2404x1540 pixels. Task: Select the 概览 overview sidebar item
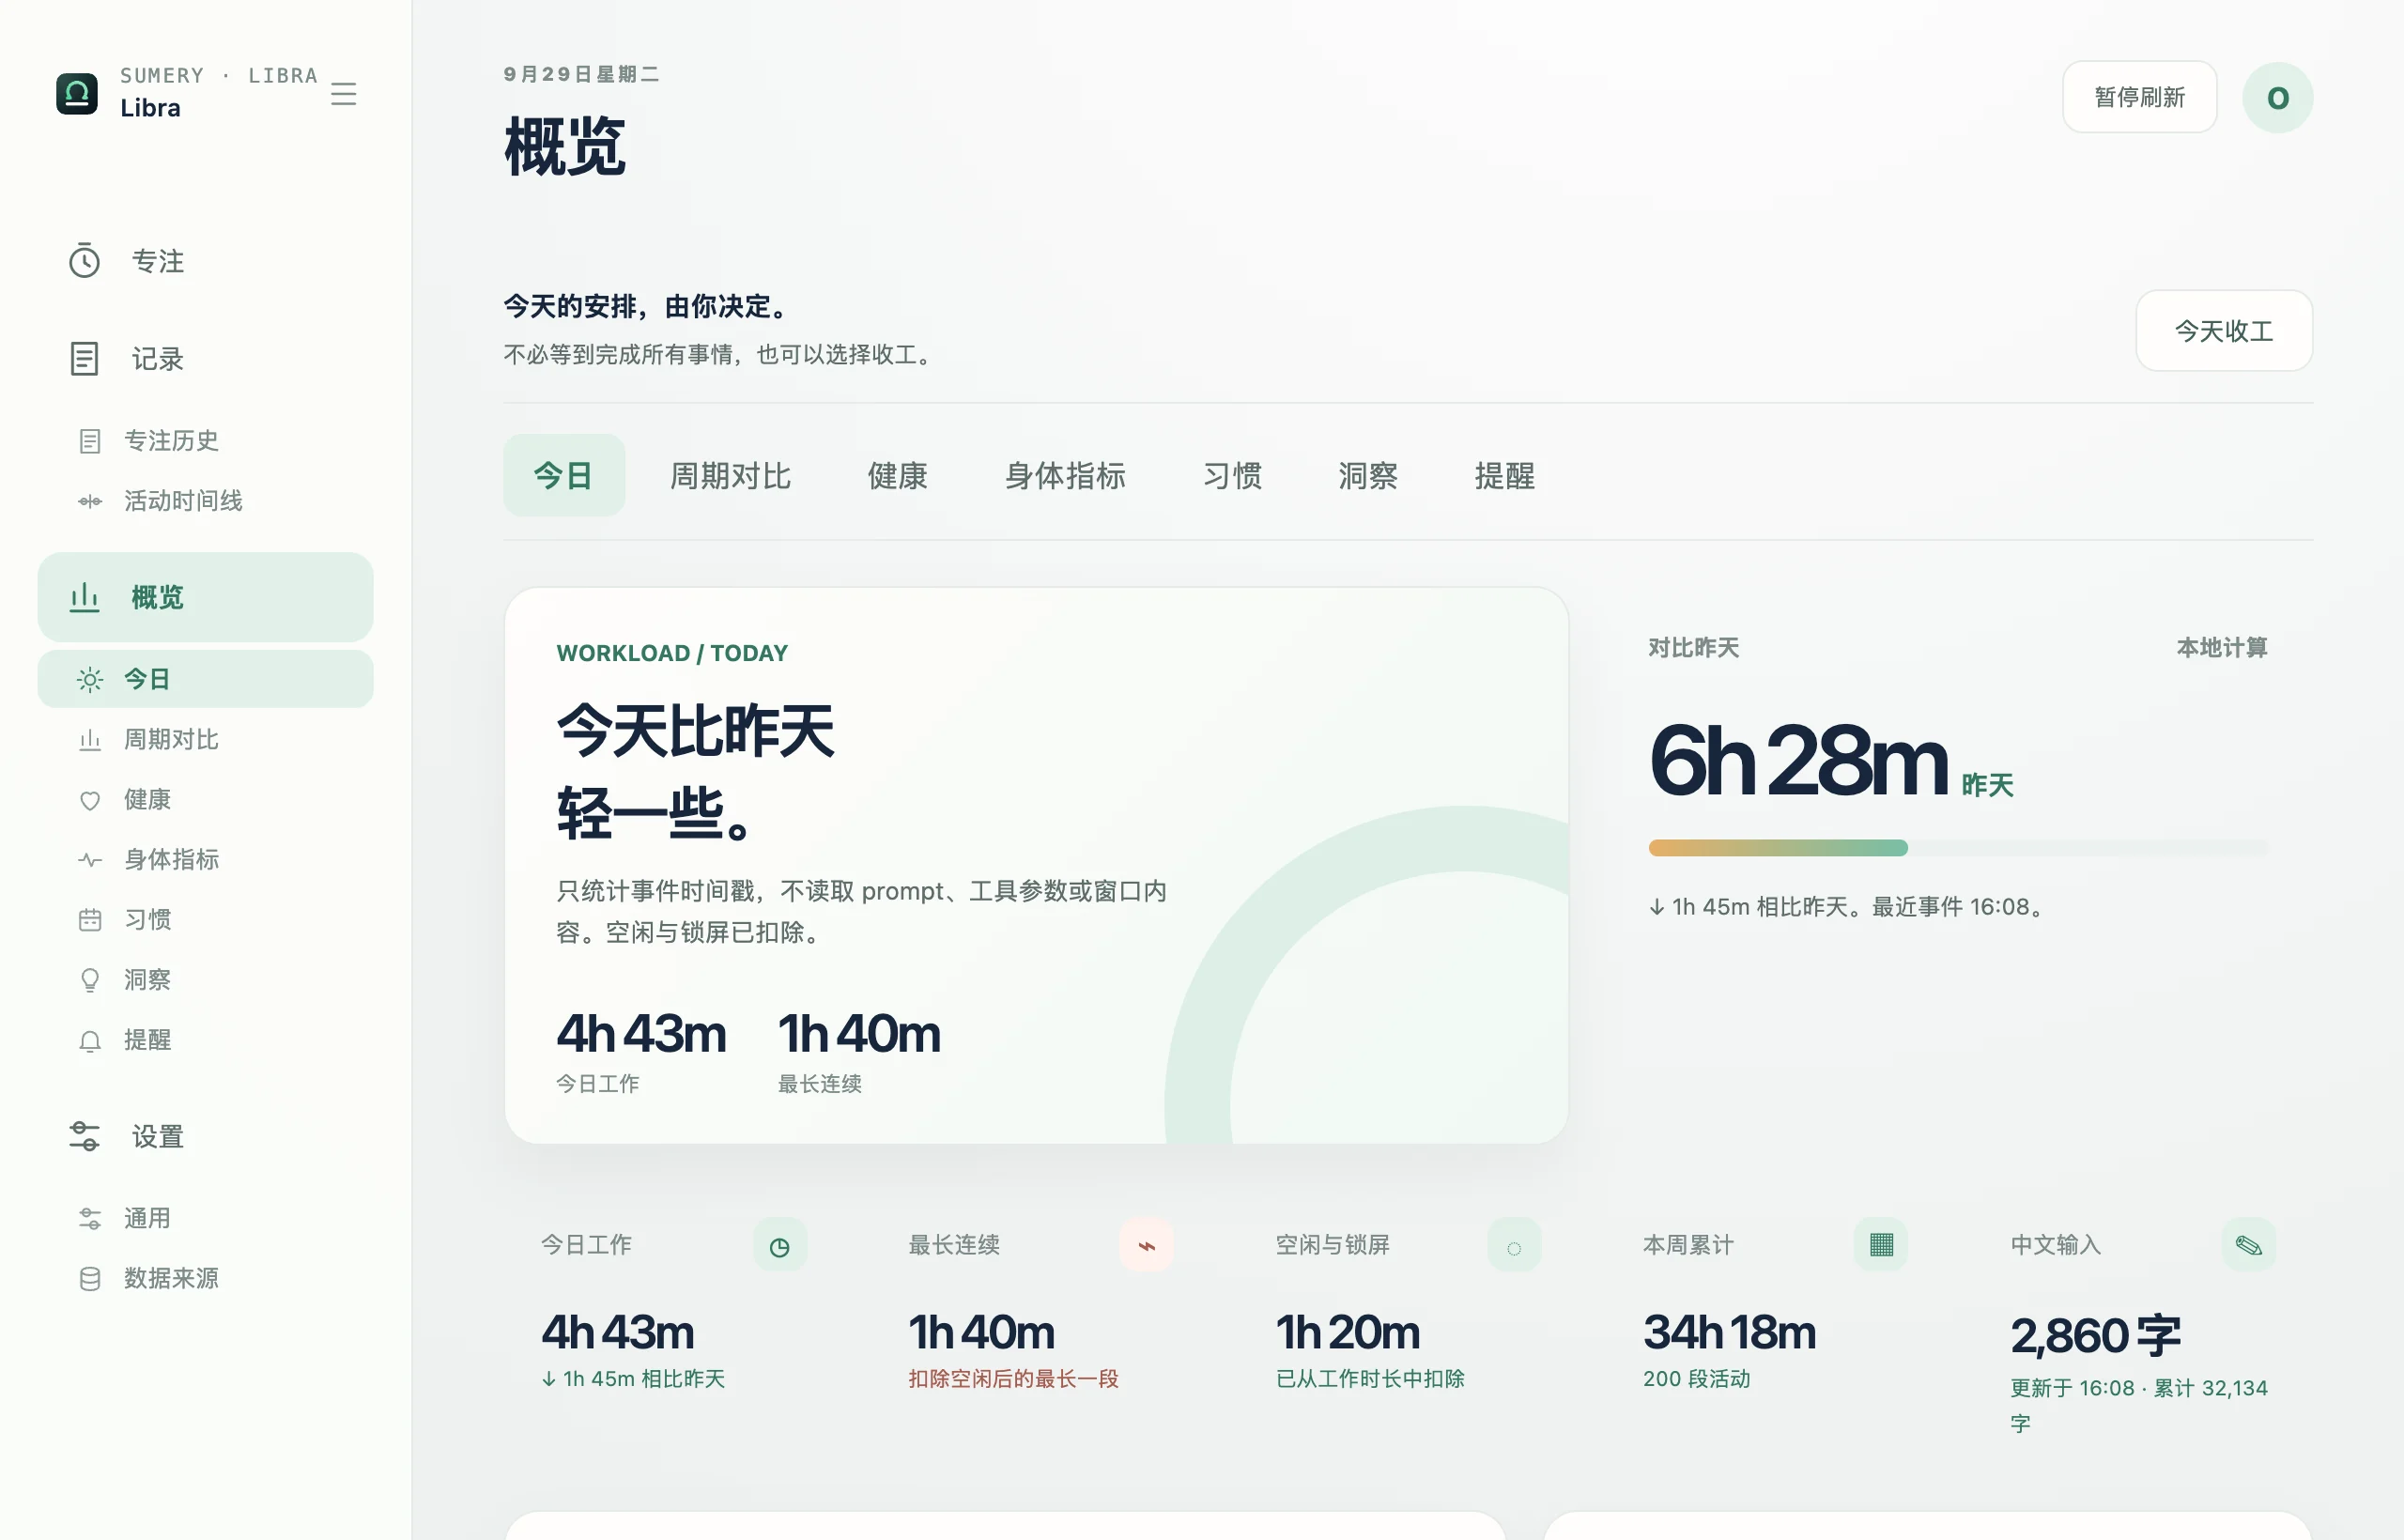205,597
